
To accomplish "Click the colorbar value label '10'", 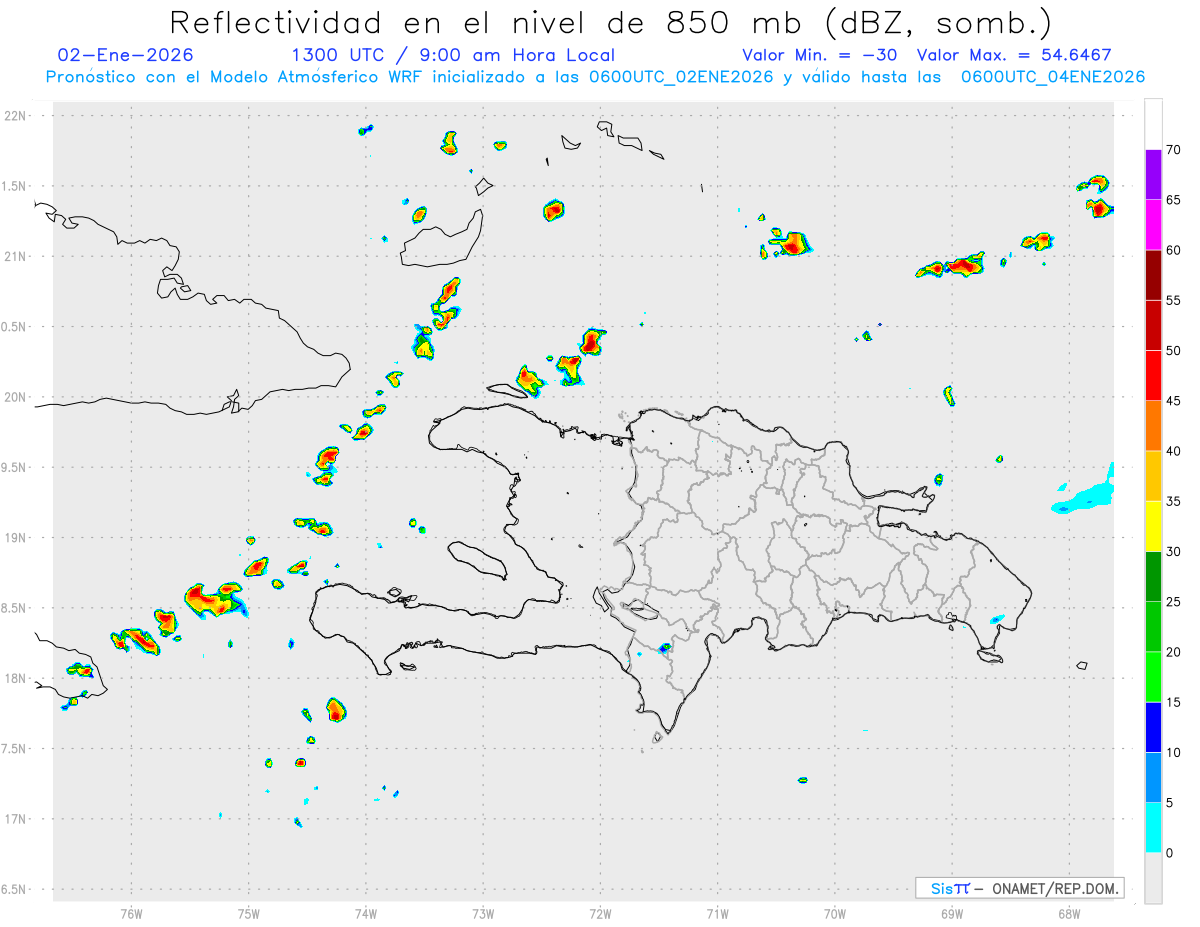I will click(1173, 753).
